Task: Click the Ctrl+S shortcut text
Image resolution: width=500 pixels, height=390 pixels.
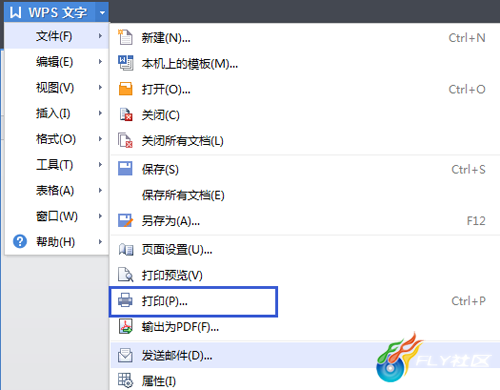Action: pyautogui.click(x=468, y=169)
